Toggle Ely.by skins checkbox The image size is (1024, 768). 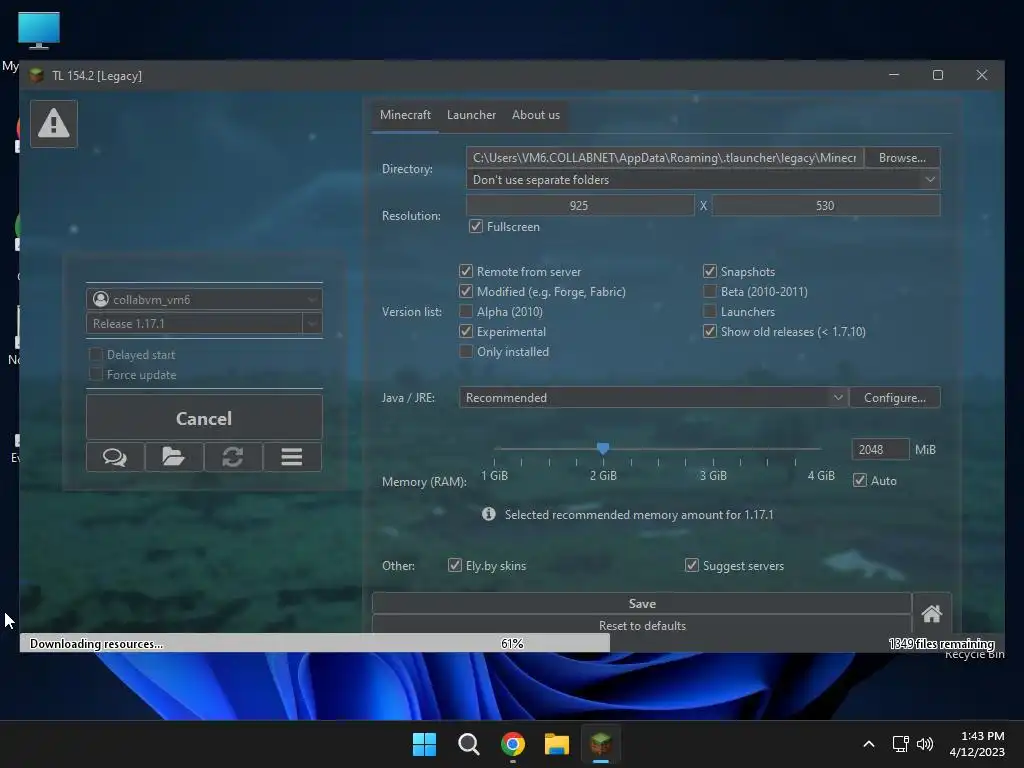point(455,565)
